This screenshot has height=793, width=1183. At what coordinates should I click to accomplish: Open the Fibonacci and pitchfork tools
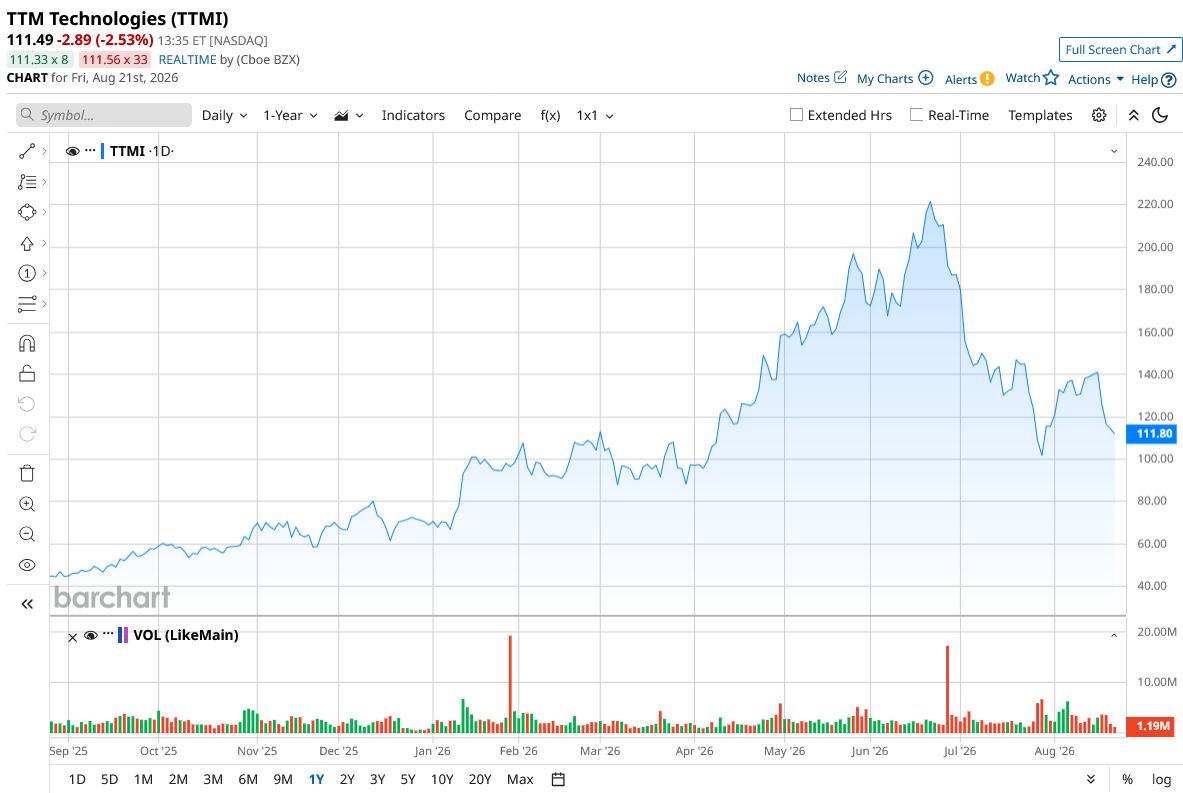tap(27, 182)
